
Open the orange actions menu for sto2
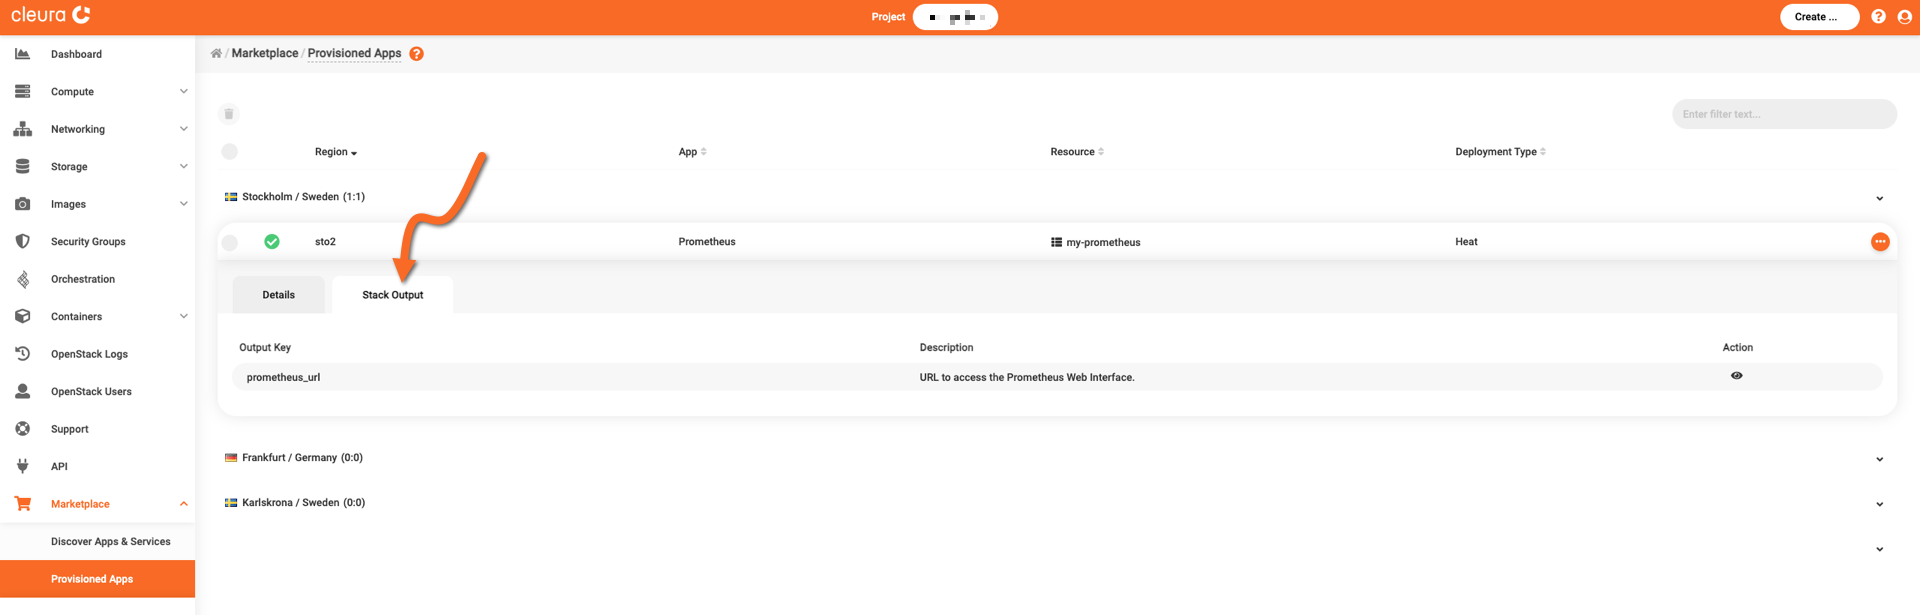(x=1880, y=242)
